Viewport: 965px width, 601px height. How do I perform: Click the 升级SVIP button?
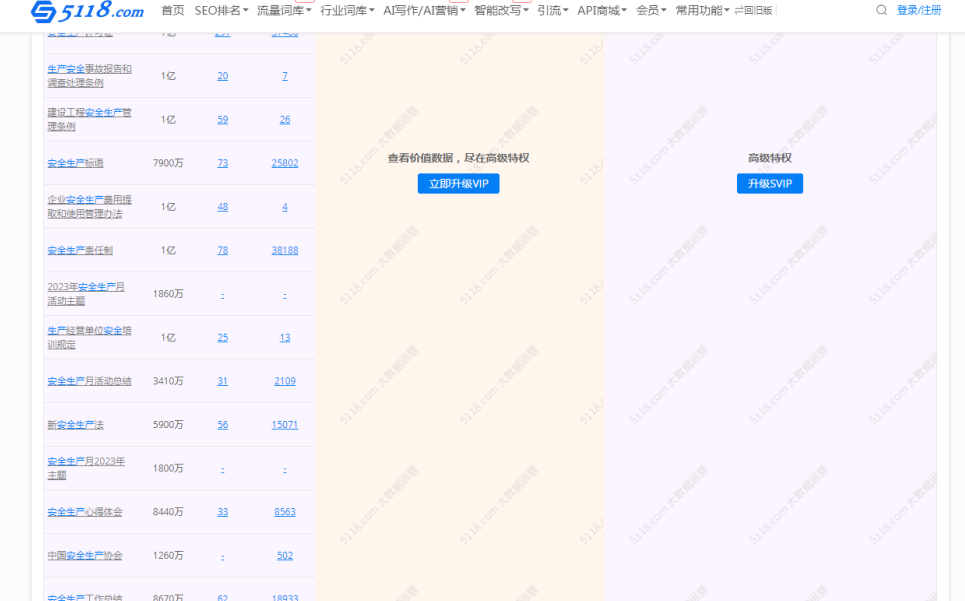pyautogui.click(x=770, y=183)
